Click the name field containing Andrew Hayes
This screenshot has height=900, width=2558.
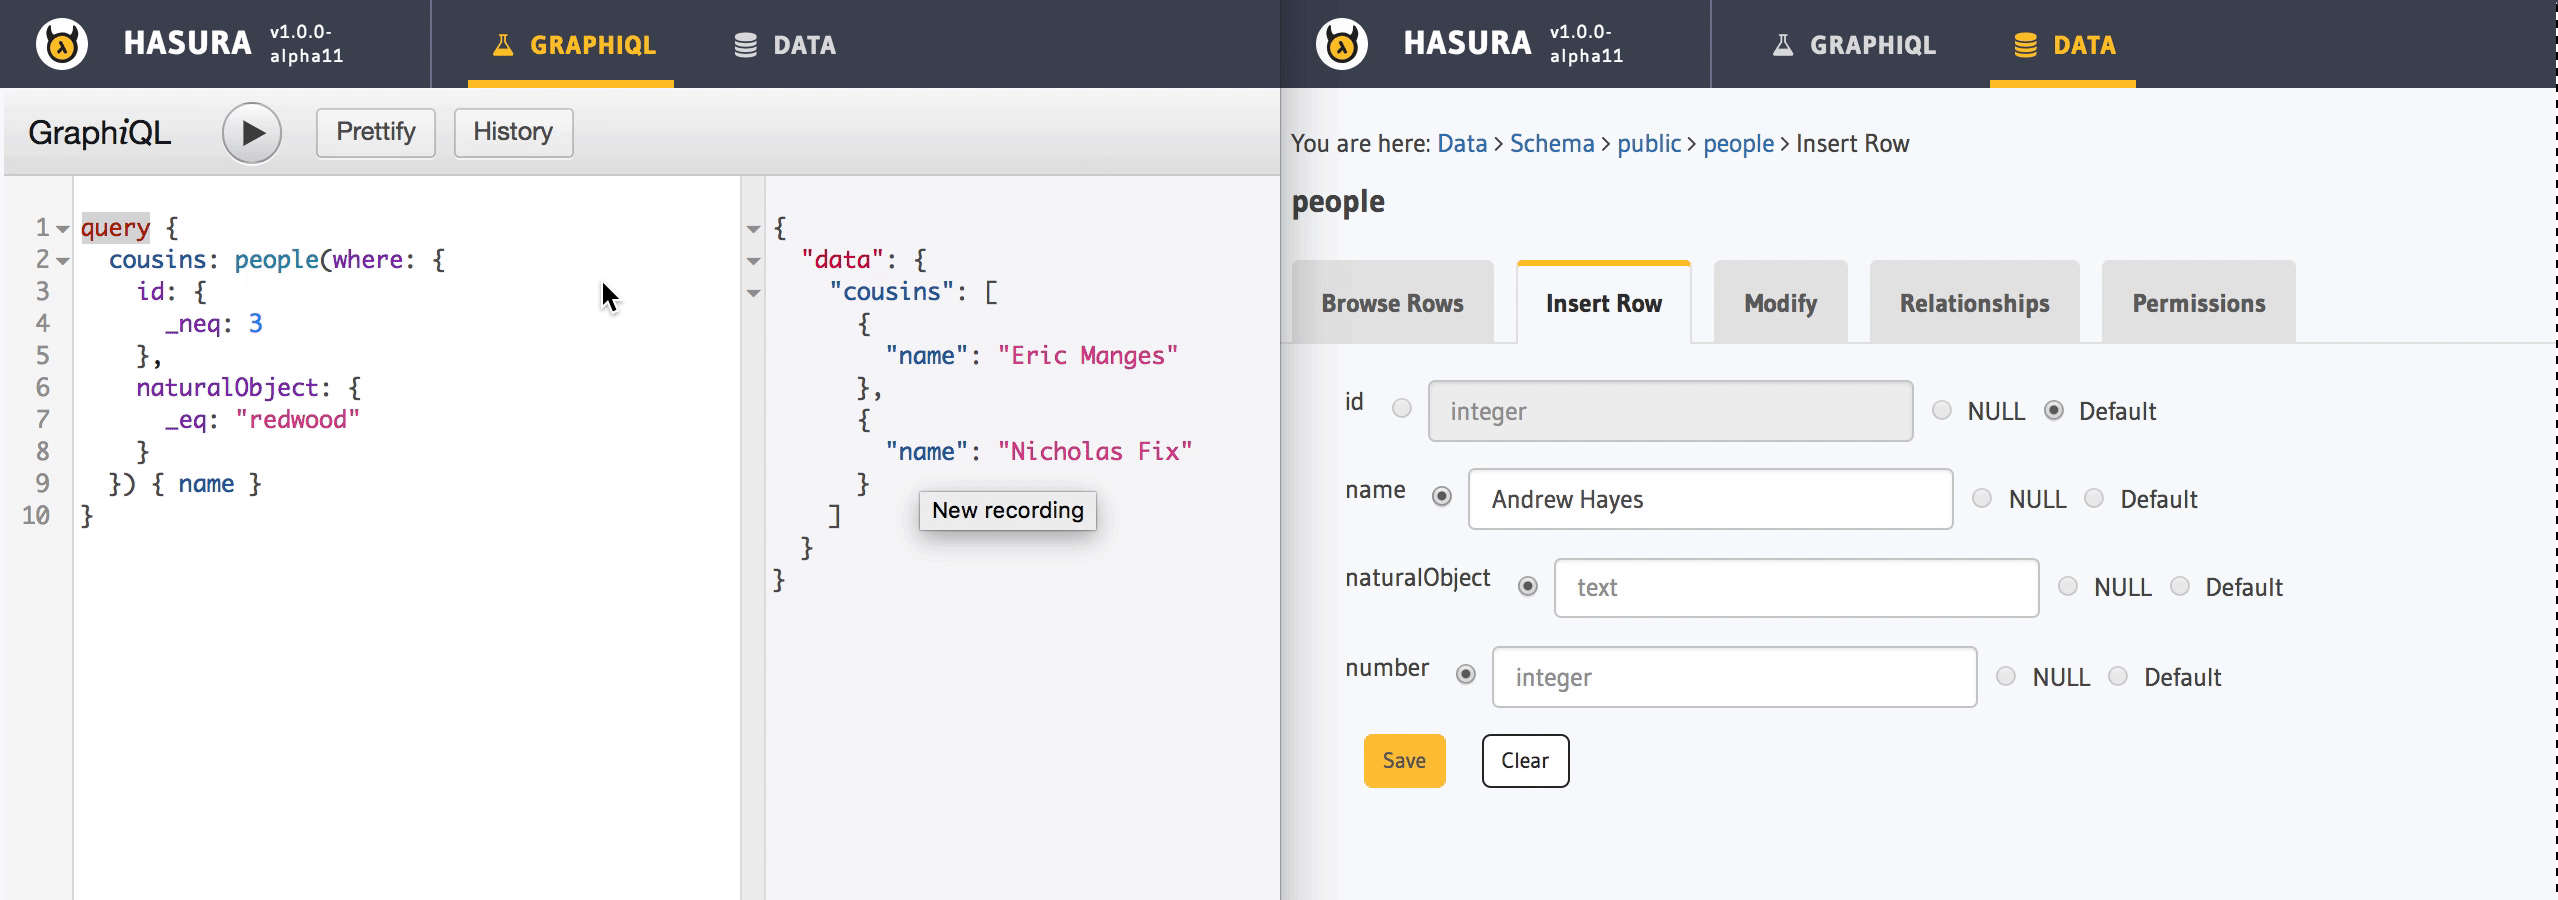(x=1711, y=499)
